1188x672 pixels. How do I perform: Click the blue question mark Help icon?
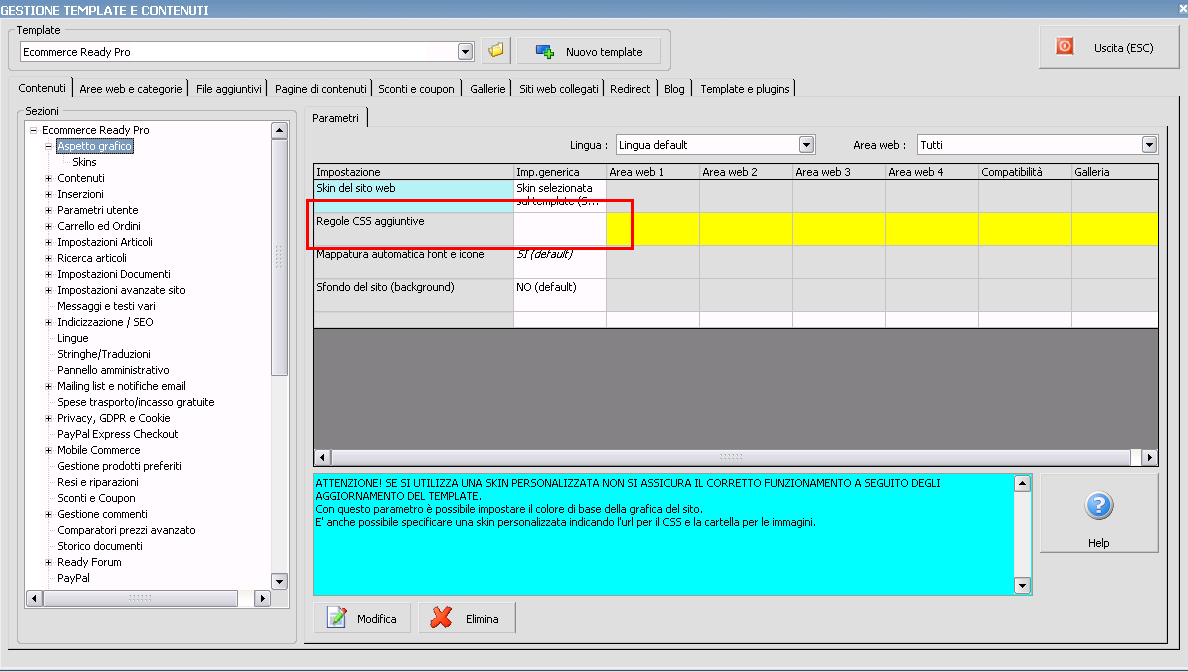(x=1099, y=505)
